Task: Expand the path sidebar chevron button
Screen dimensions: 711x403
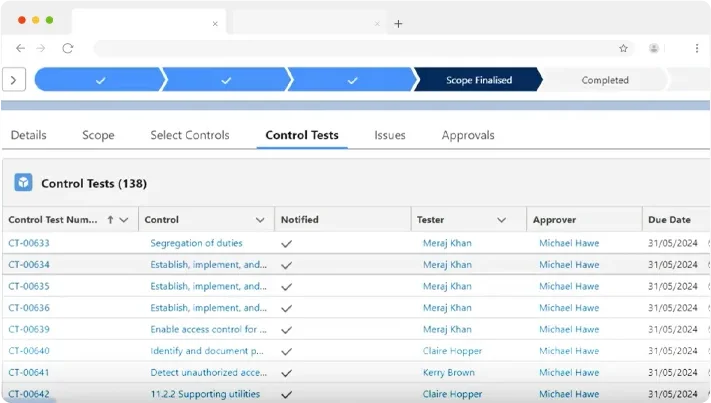Action: [x=14, y=80]
